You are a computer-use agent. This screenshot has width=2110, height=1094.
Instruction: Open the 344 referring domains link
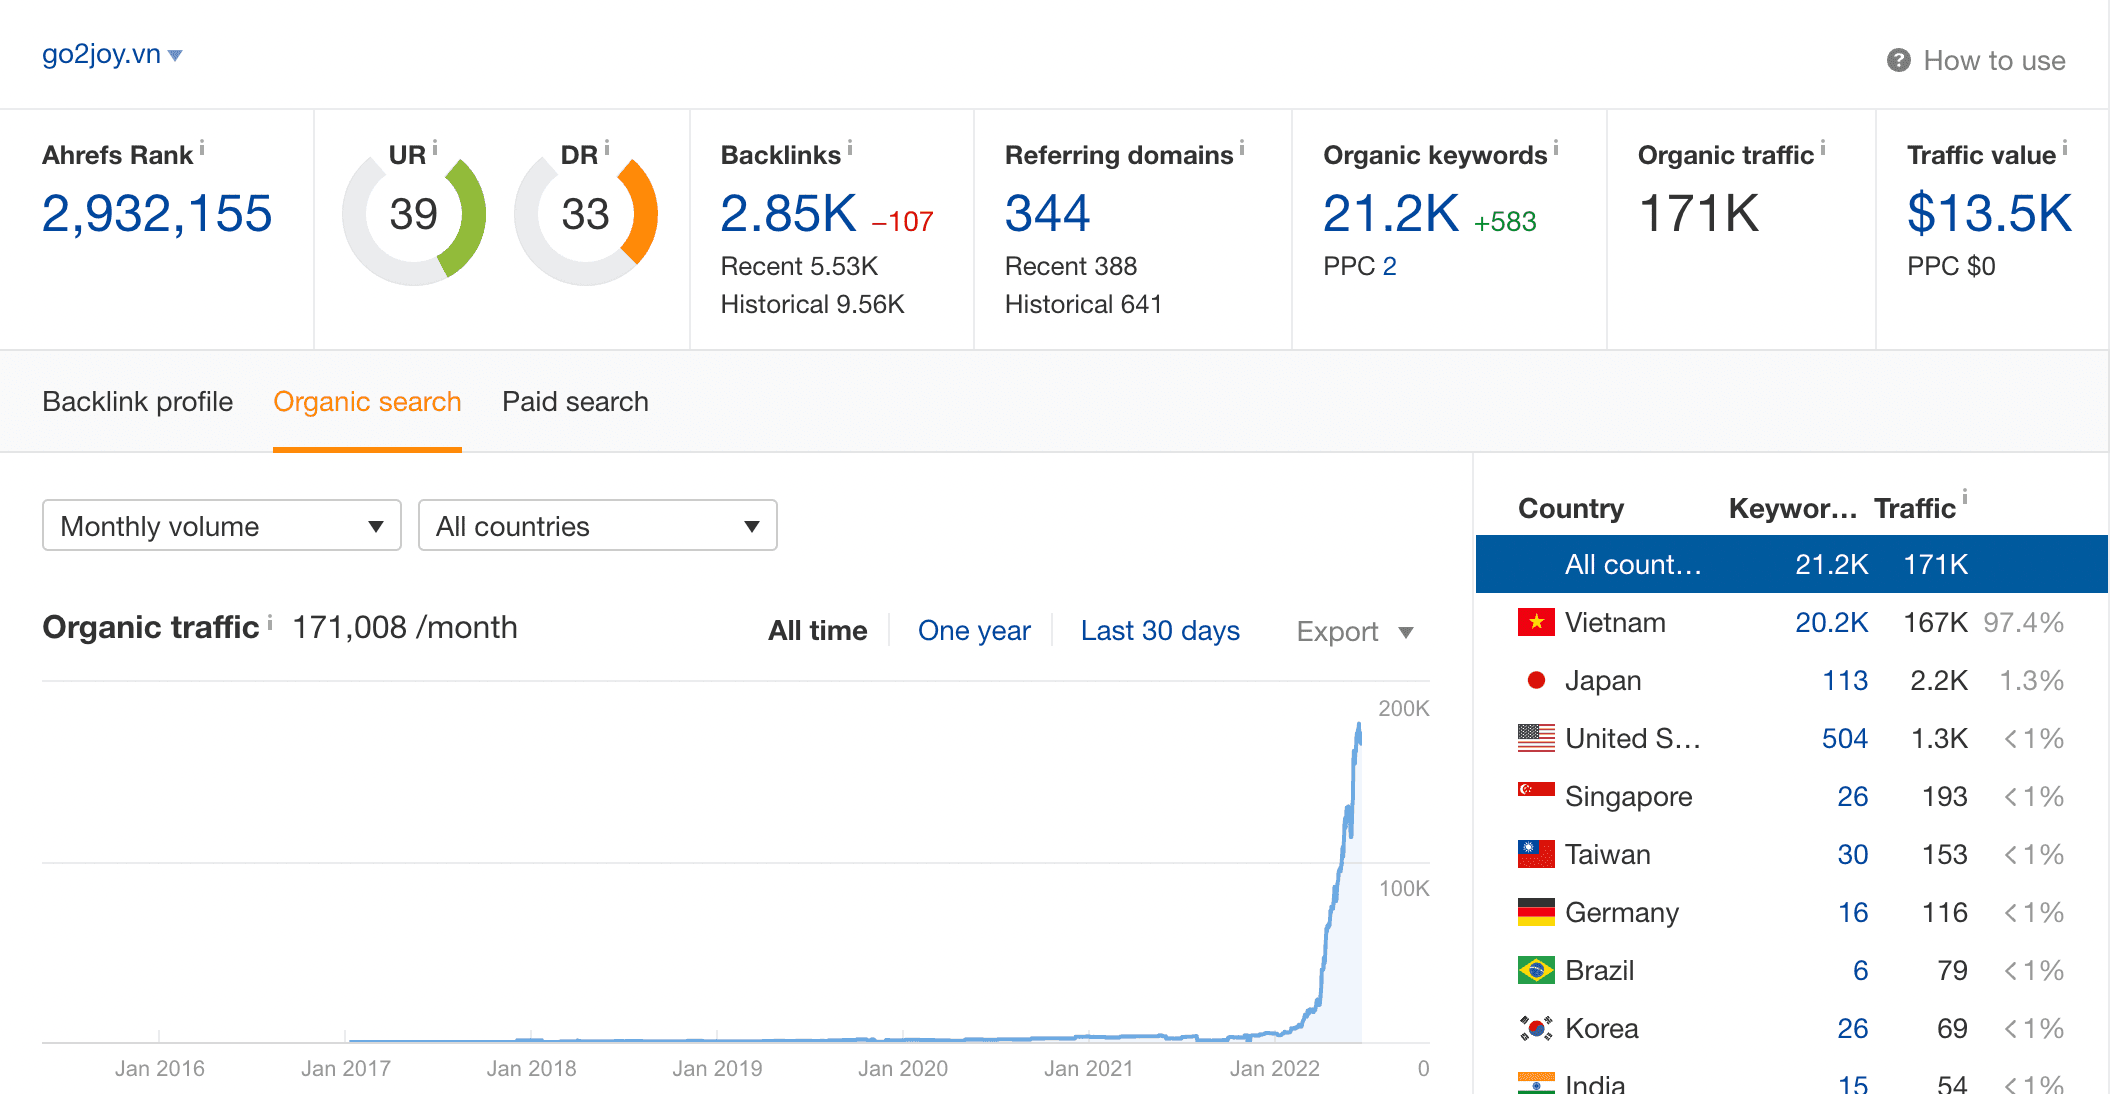coord(1047,213)
